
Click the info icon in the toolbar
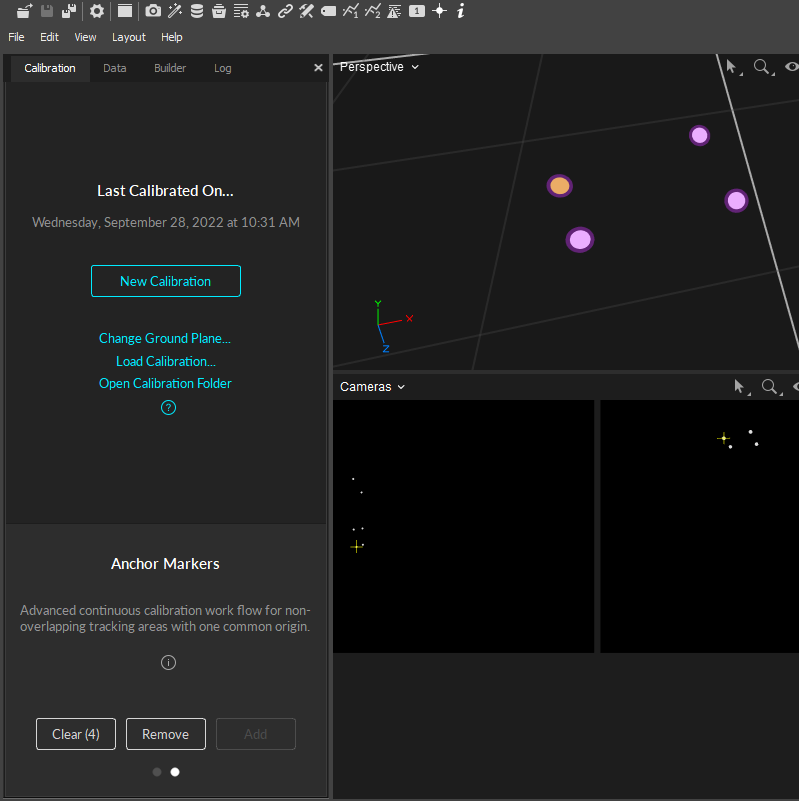tap(460, 11)
